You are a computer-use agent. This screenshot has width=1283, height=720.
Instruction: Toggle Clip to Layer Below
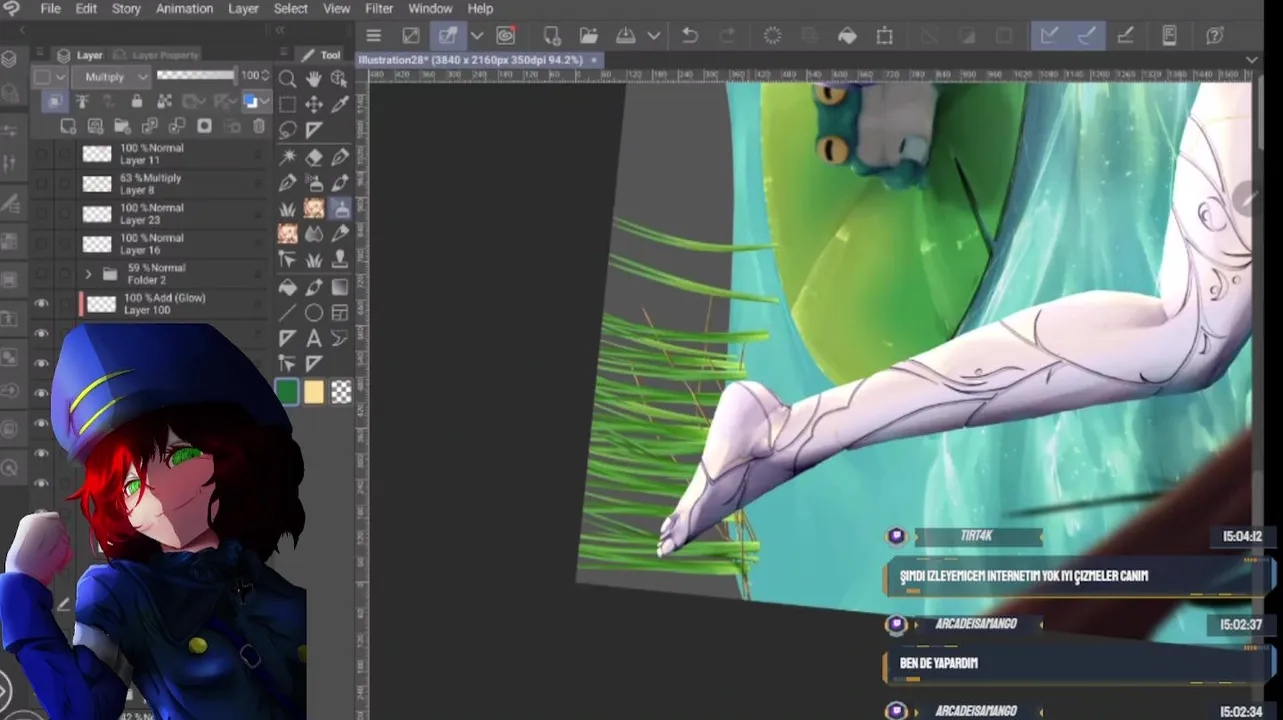55,101
